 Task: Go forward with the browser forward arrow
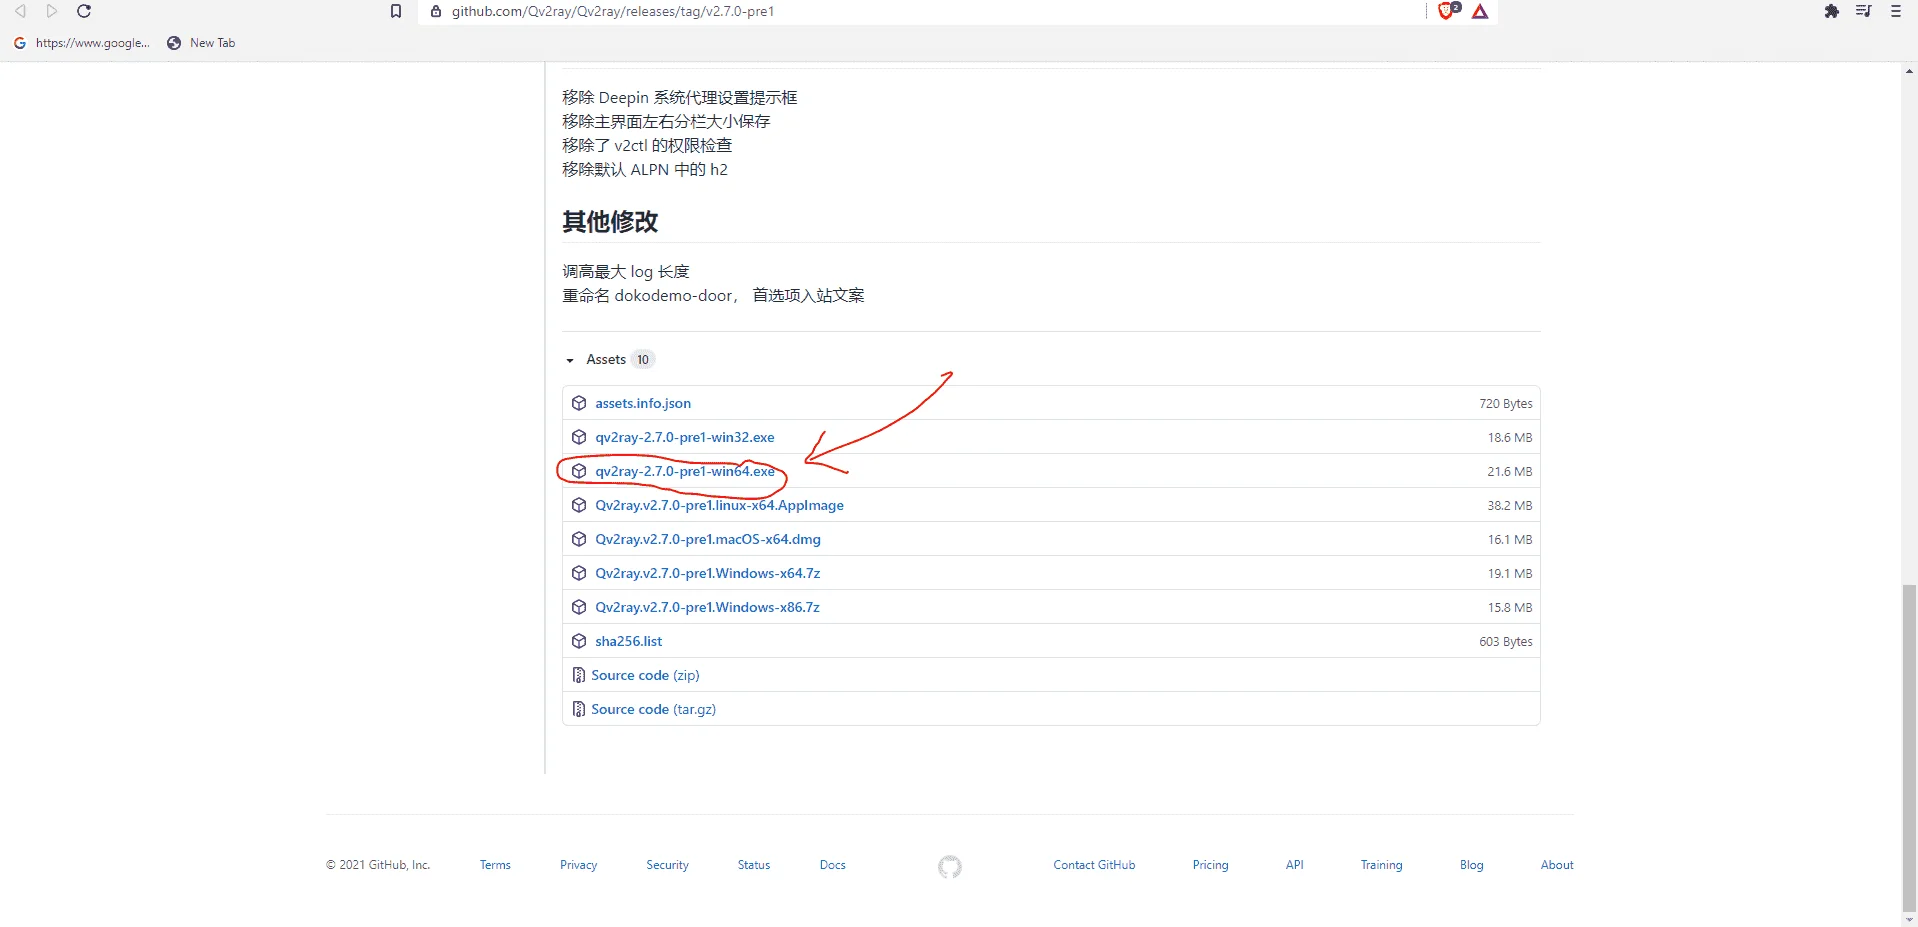click(52, 11)
